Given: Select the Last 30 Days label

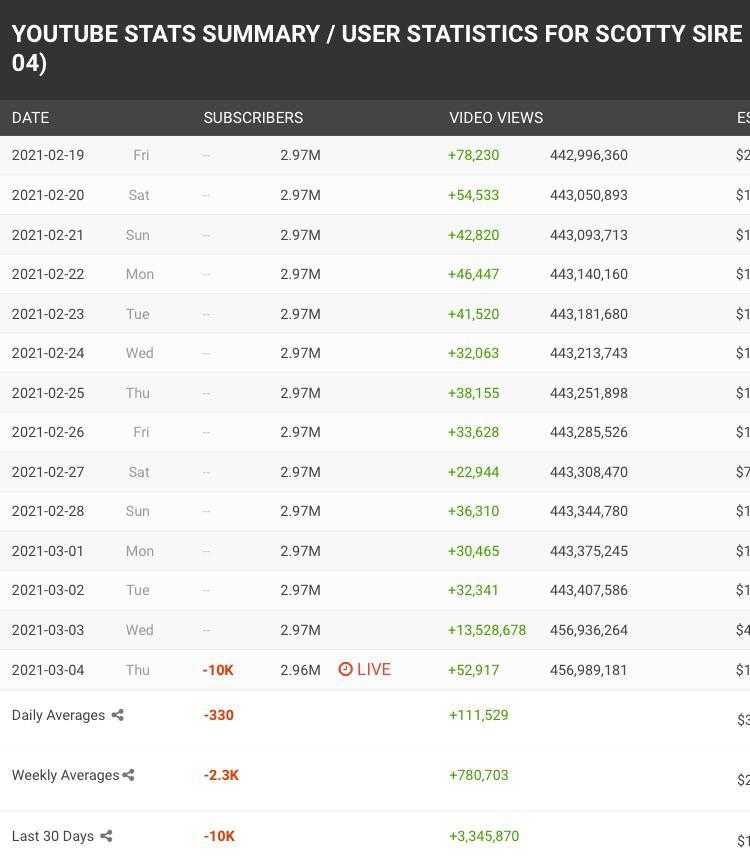Looking at the screenshot, I should [x=53, y=835].
